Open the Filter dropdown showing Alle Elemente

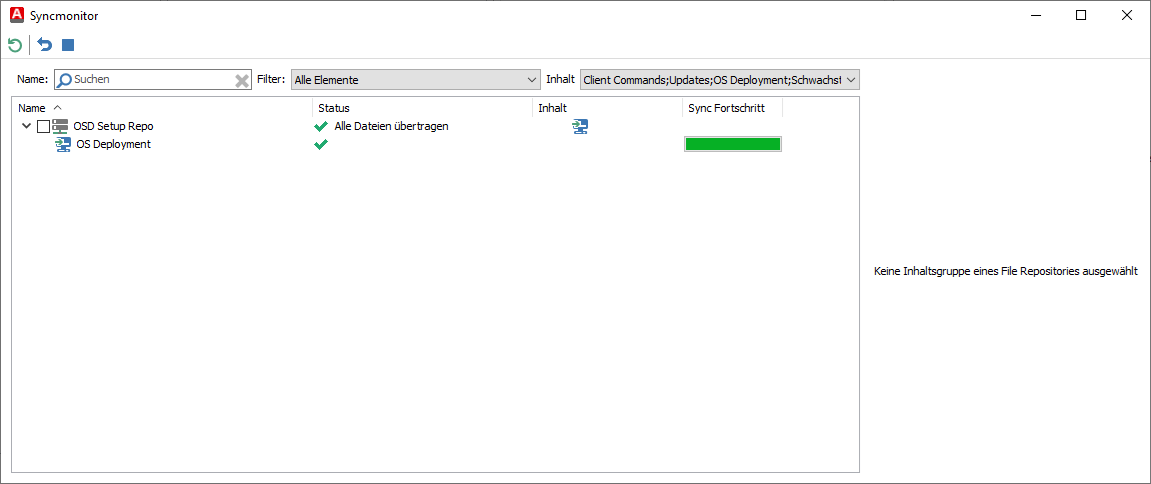tap(415, 80)
